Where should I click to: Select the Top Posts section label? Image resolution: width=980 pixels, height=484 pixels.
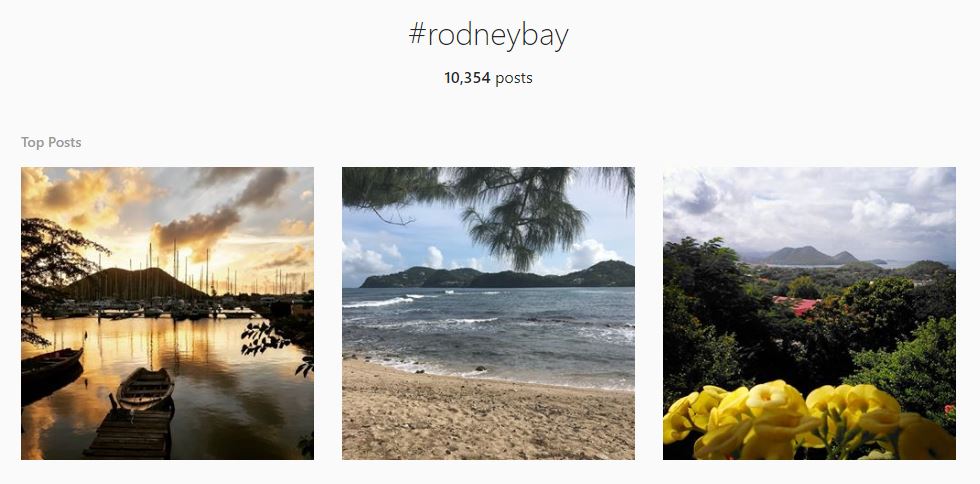(51, 142)
